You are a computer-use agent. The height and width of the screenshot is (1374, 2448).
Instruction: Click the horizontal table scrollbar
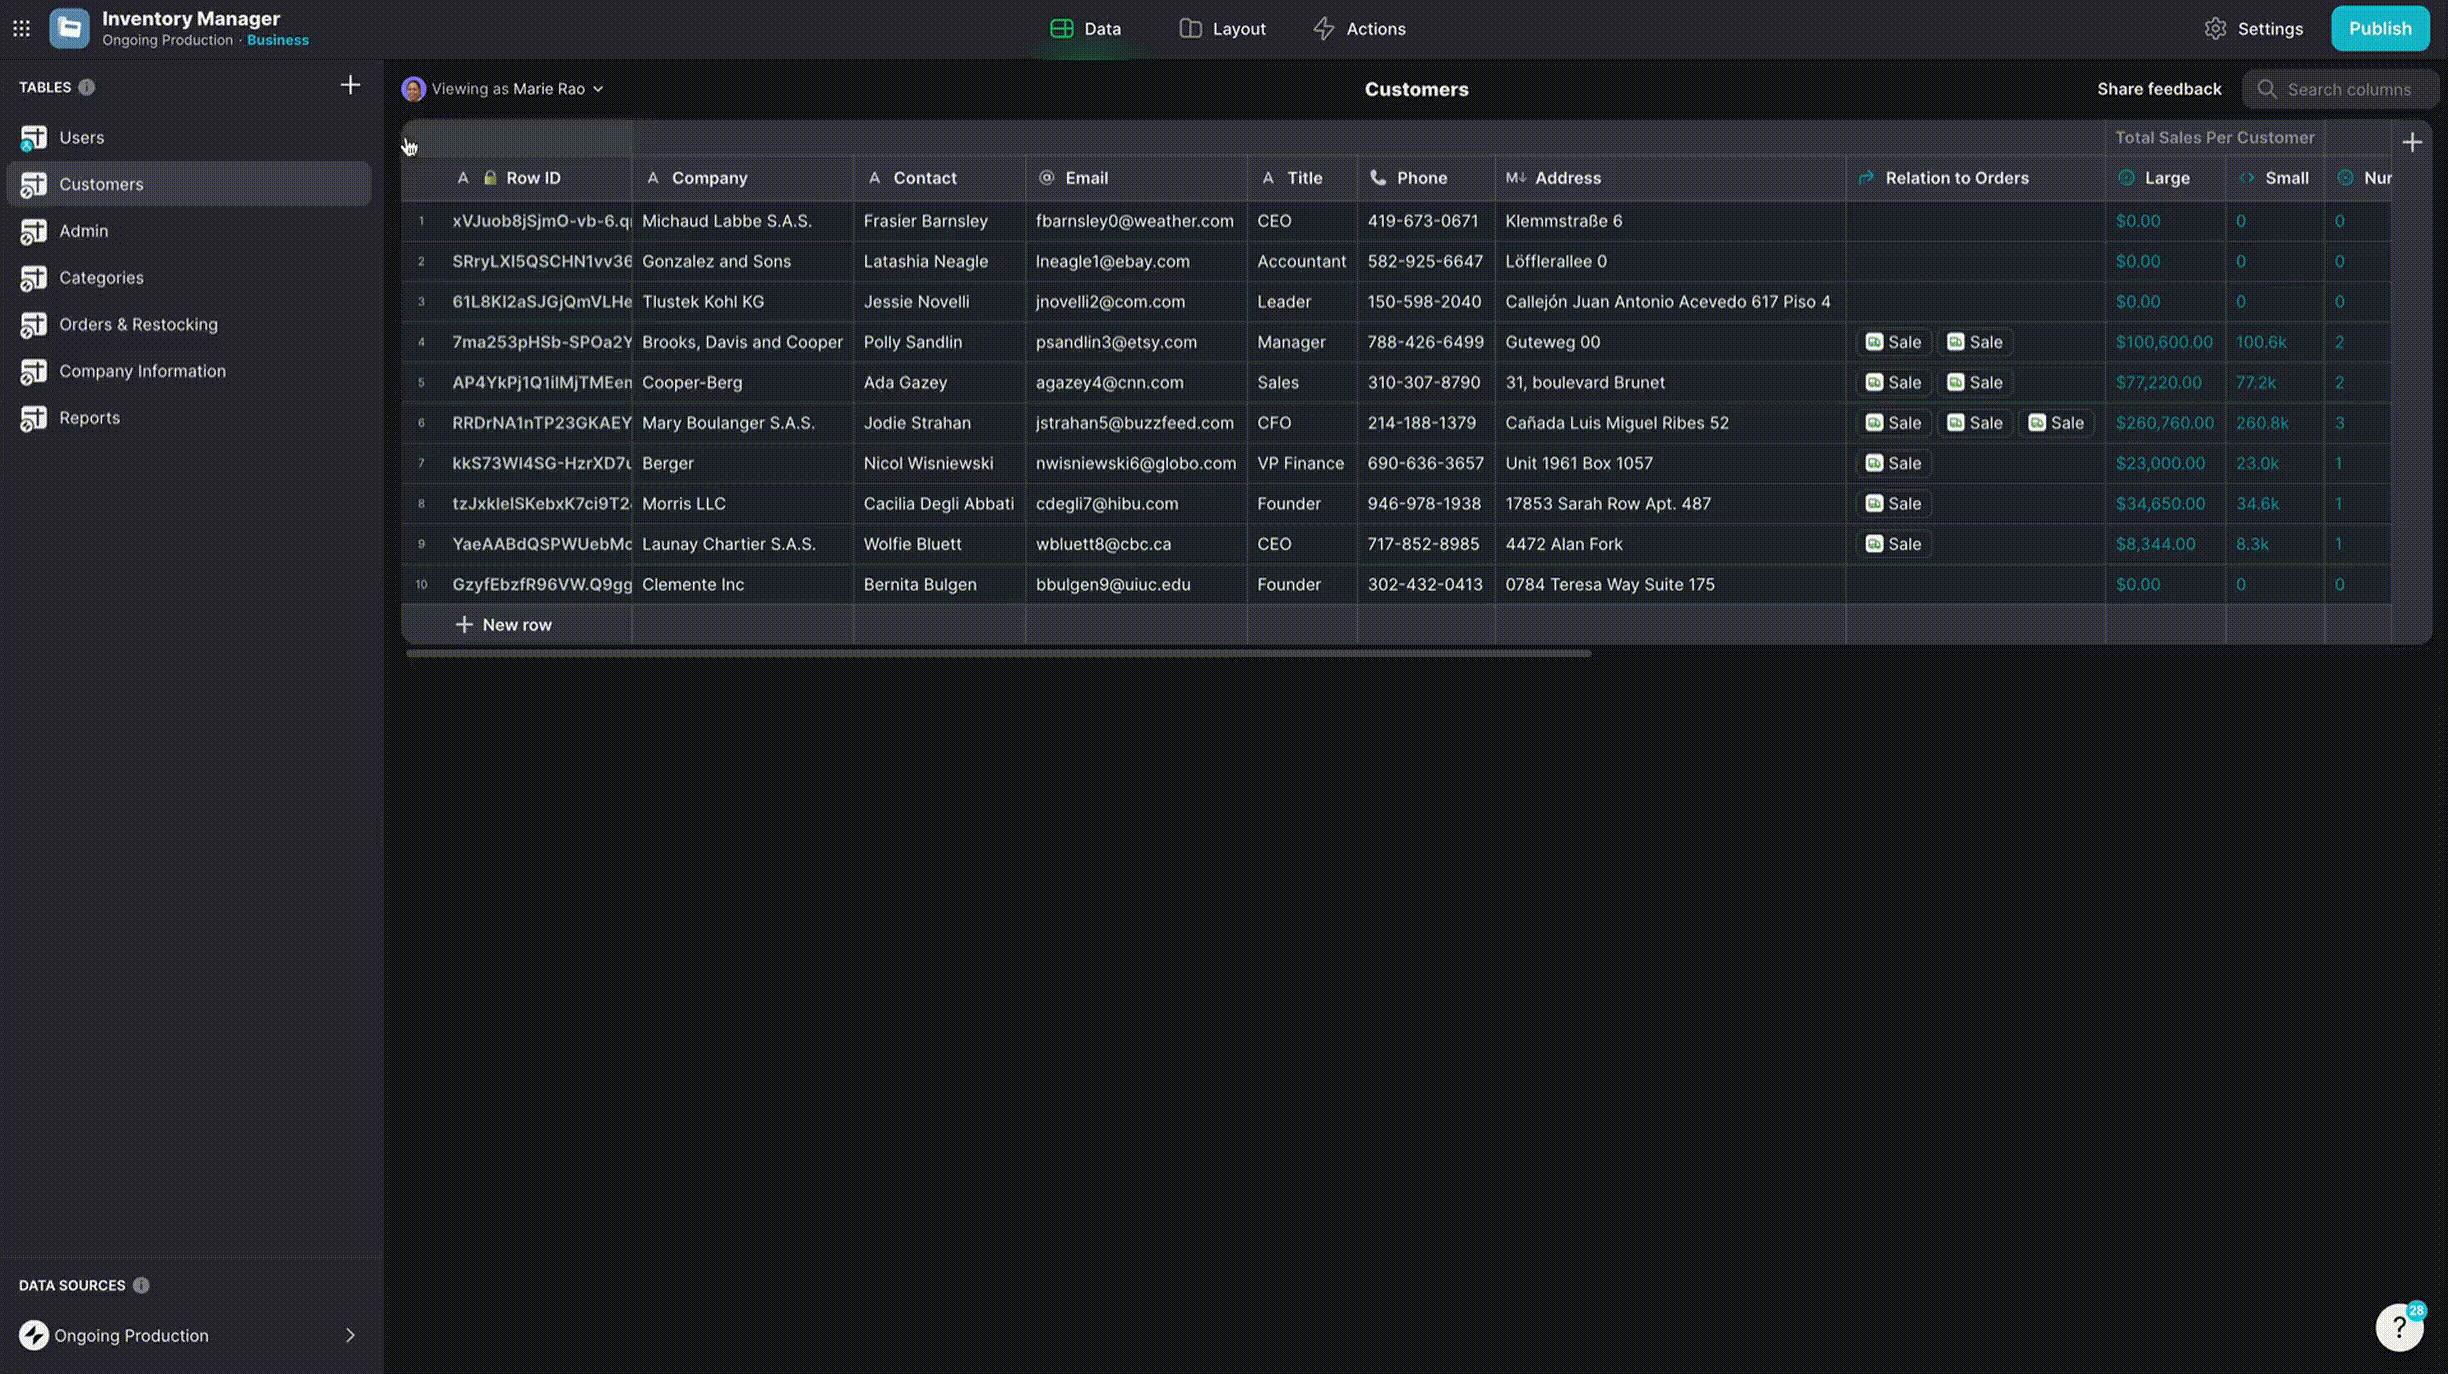point(997,653)
